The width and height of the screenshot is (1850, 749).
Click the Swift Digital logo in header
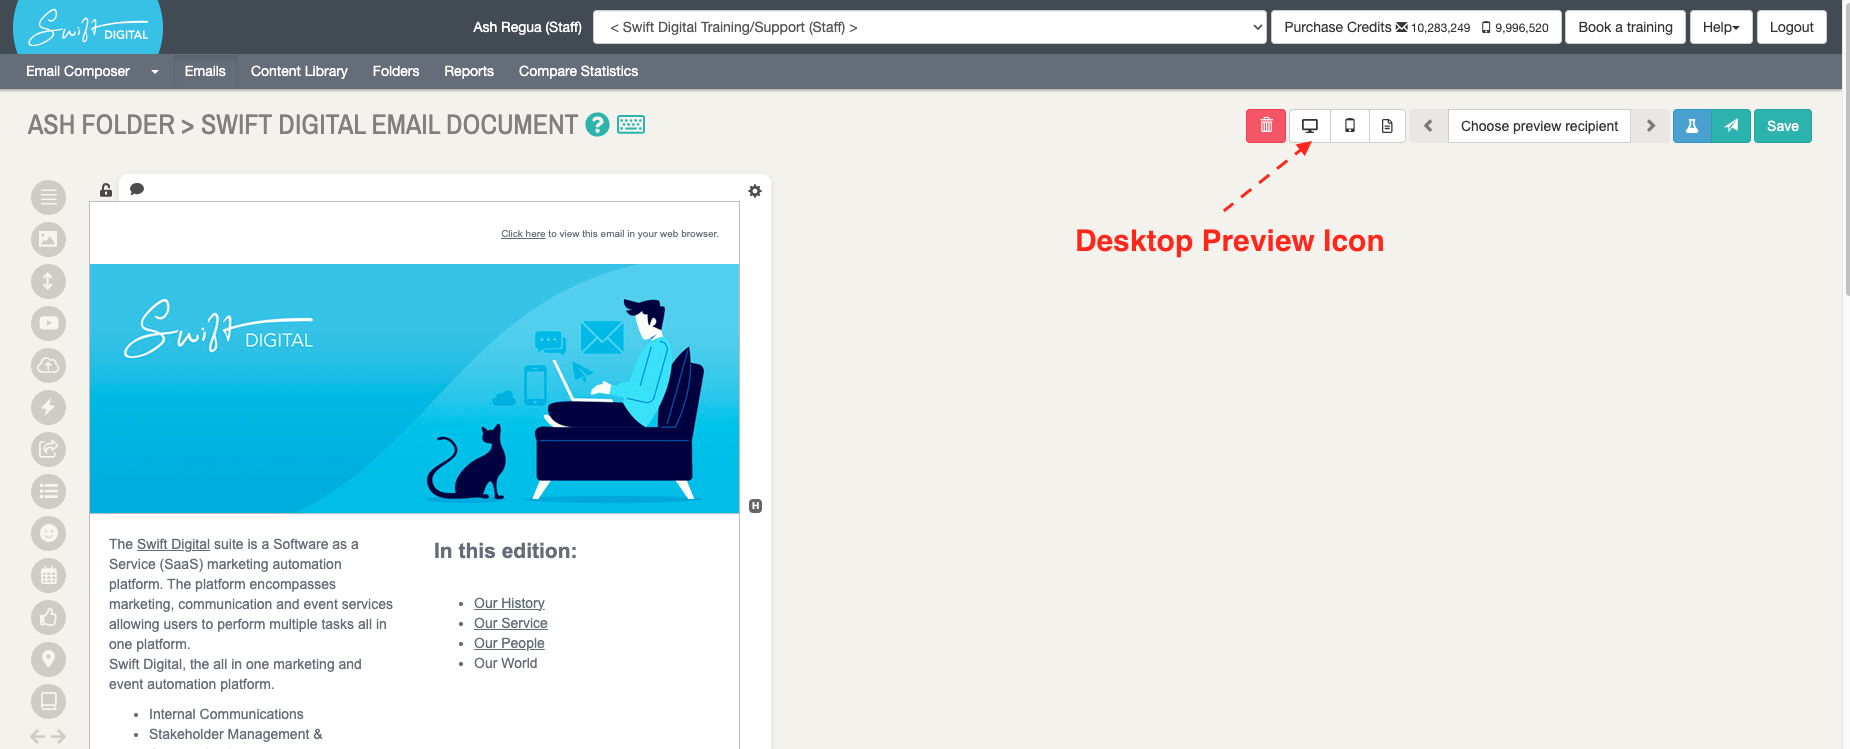pos(88,27)
